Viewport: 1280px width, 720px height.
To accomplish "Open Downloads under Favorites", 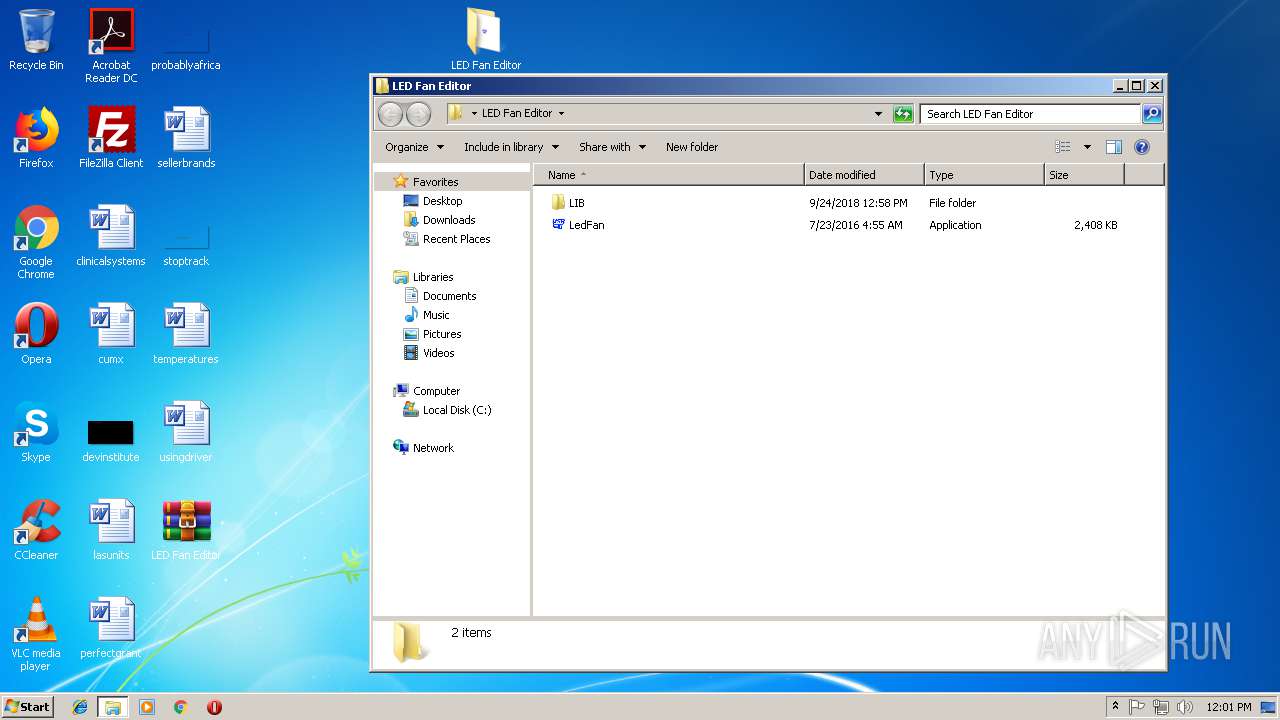I will (x=449, y=220).
